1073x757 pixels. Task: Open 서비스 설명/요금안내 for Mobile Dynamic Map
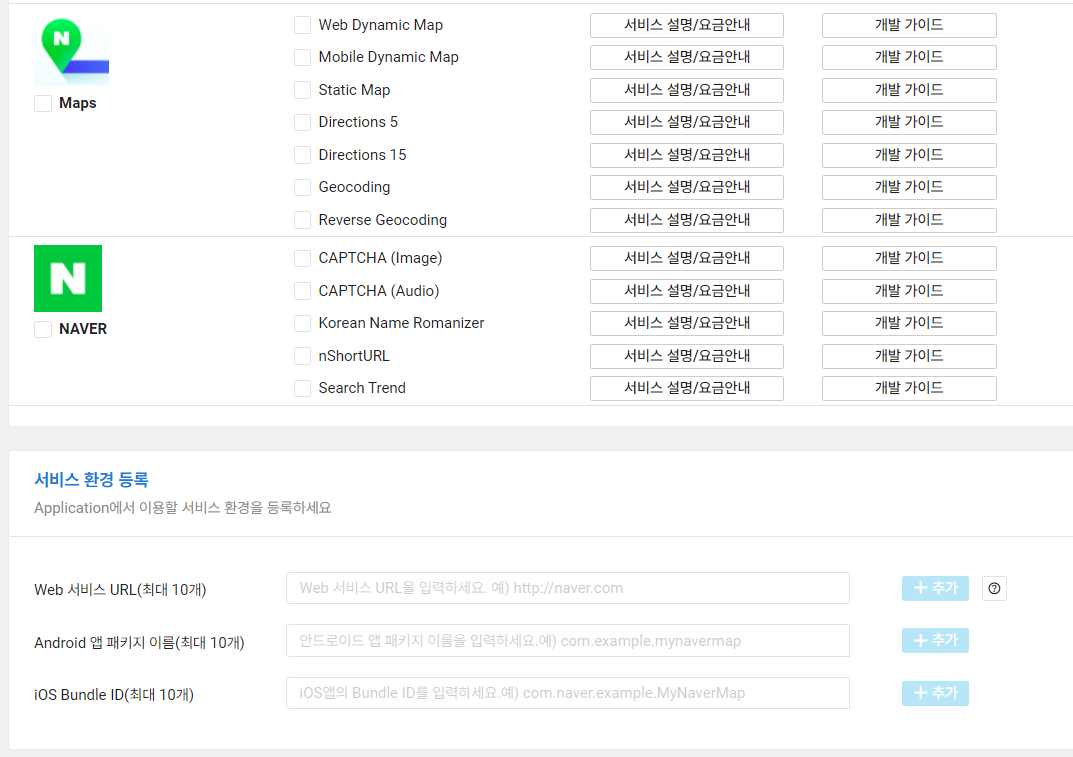click(686, 57)
